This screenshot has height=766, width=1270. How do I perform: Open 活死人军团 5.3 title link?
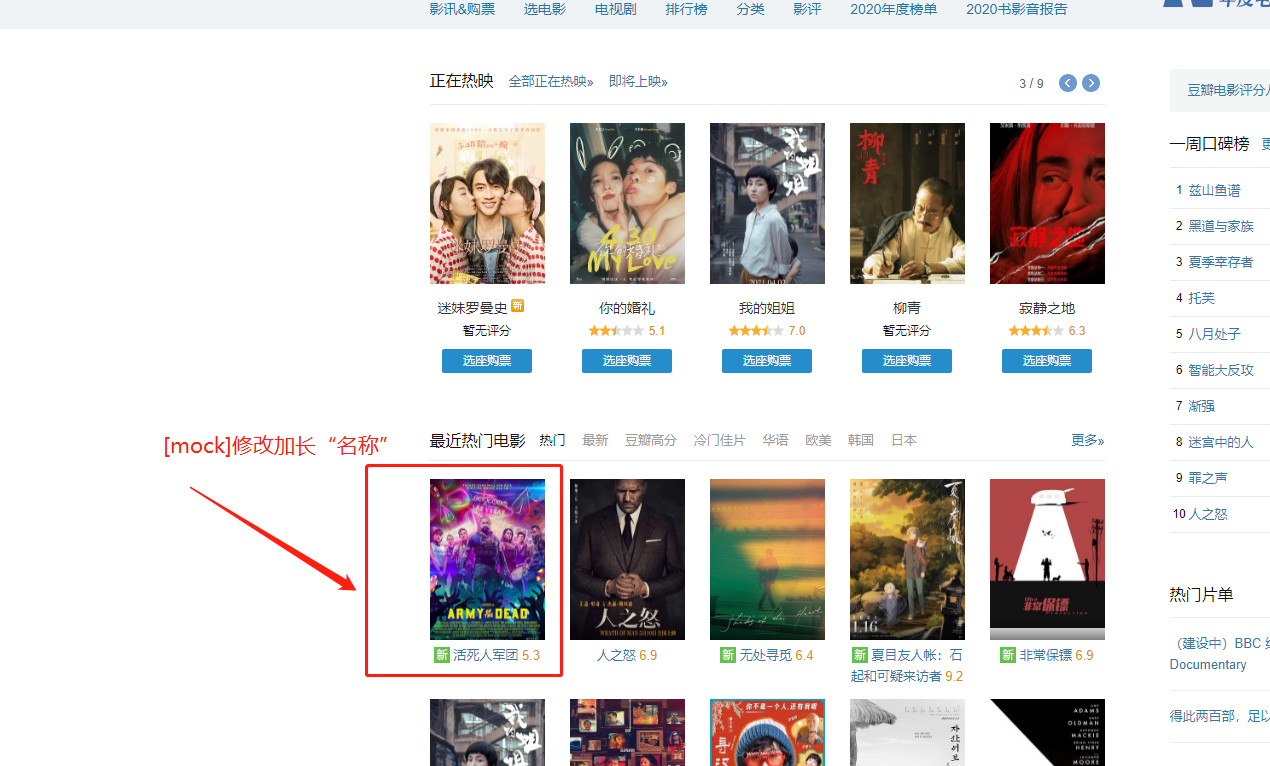tap(487, 655)
